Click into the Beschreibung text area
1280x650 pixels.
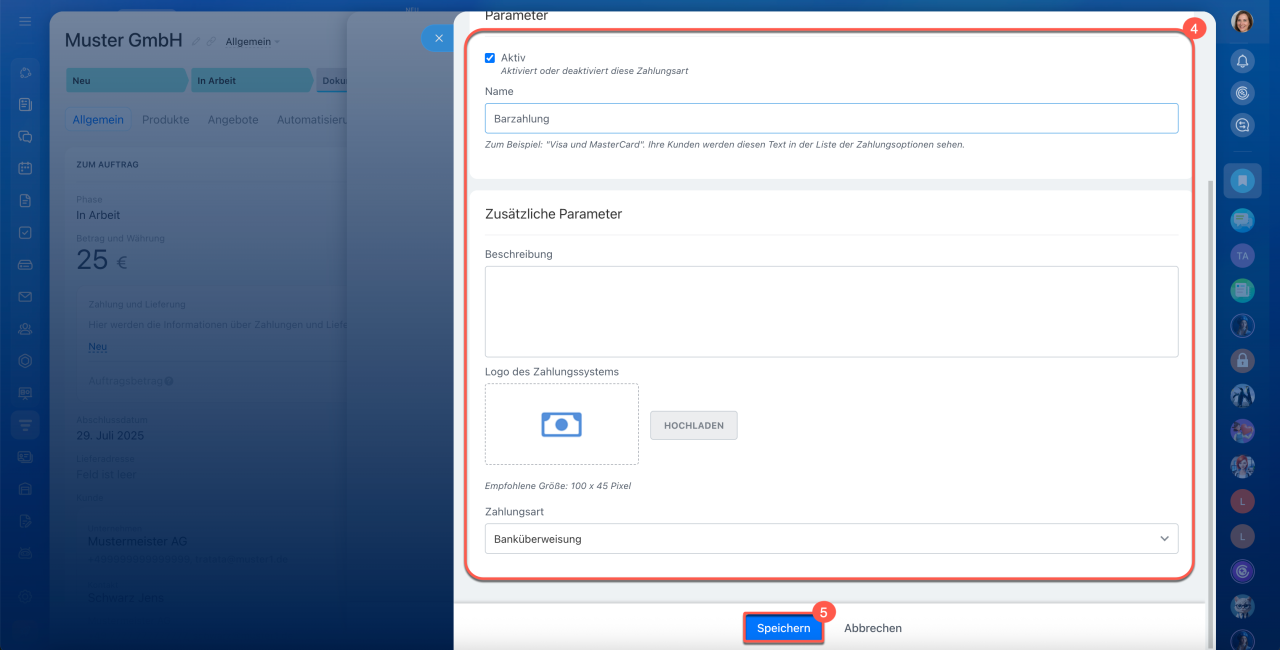pyautogui.click(x=831, y=311)
